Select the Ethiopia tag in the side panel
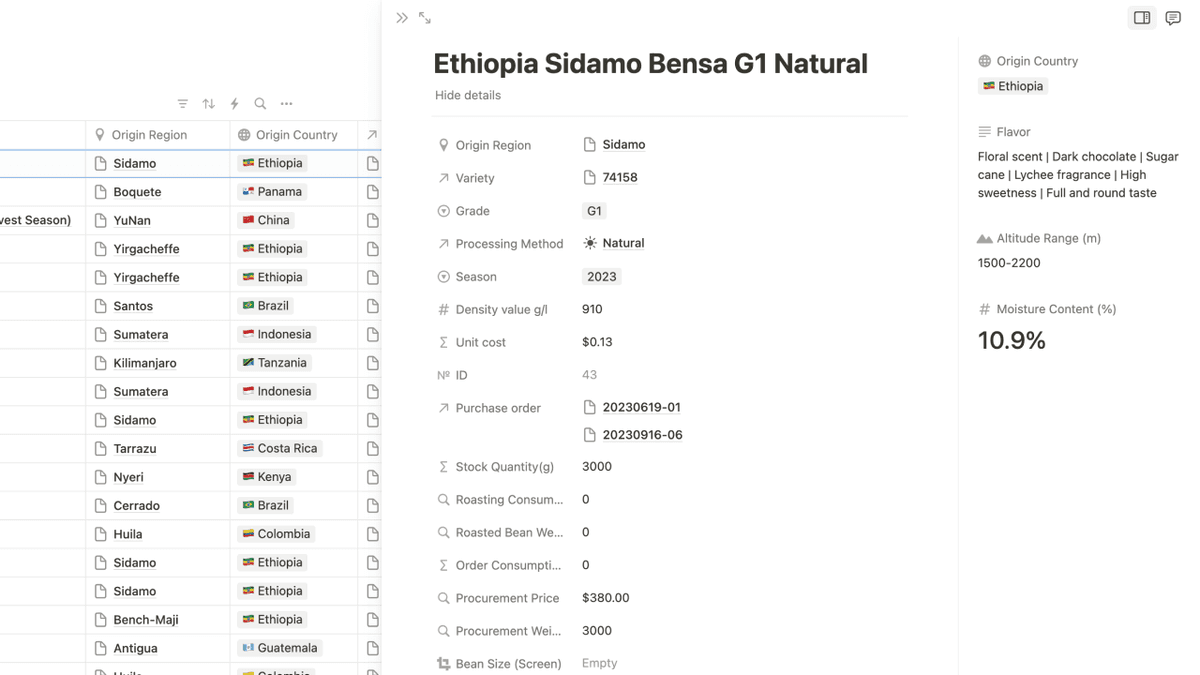 (1013, 86)
